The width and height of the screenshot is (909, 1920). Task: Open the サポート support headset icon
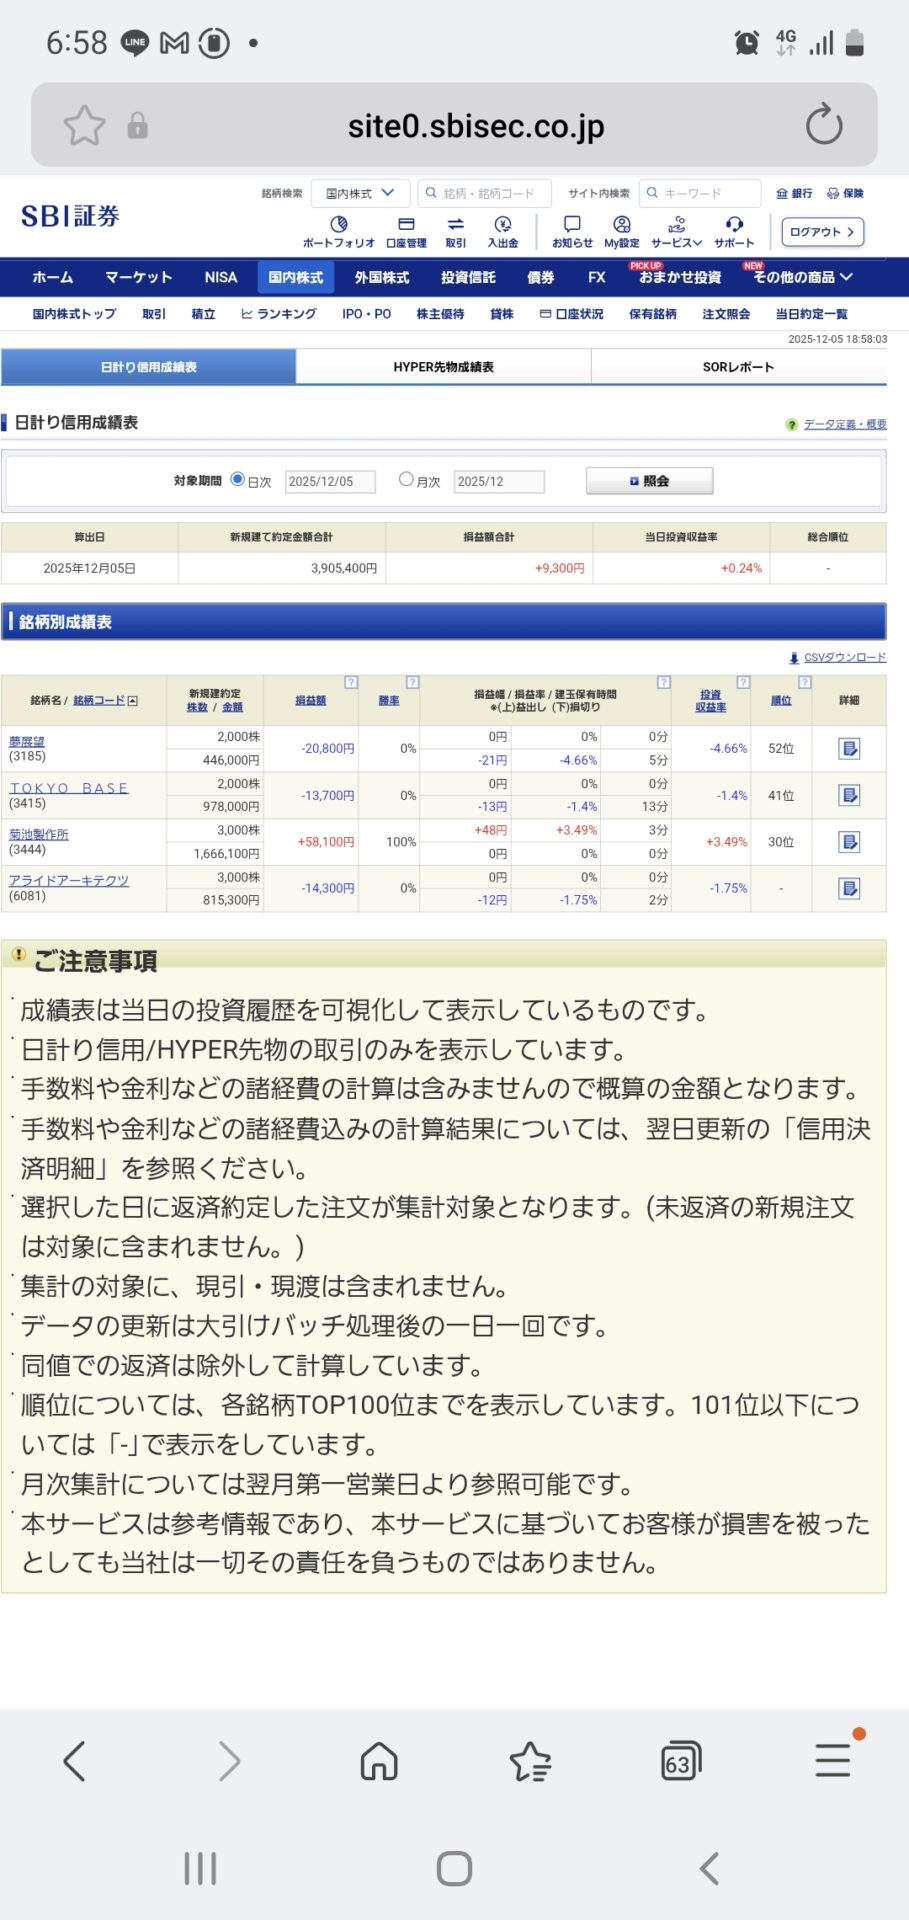click(x=734, y=226)
